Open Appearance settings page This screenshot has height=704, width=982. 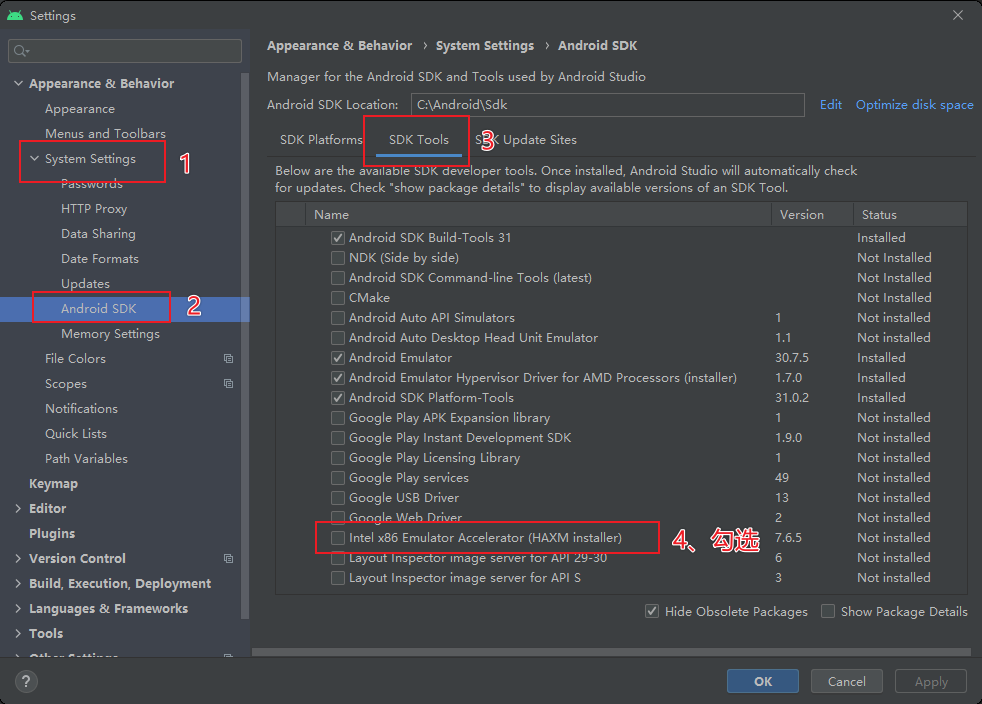80,108
